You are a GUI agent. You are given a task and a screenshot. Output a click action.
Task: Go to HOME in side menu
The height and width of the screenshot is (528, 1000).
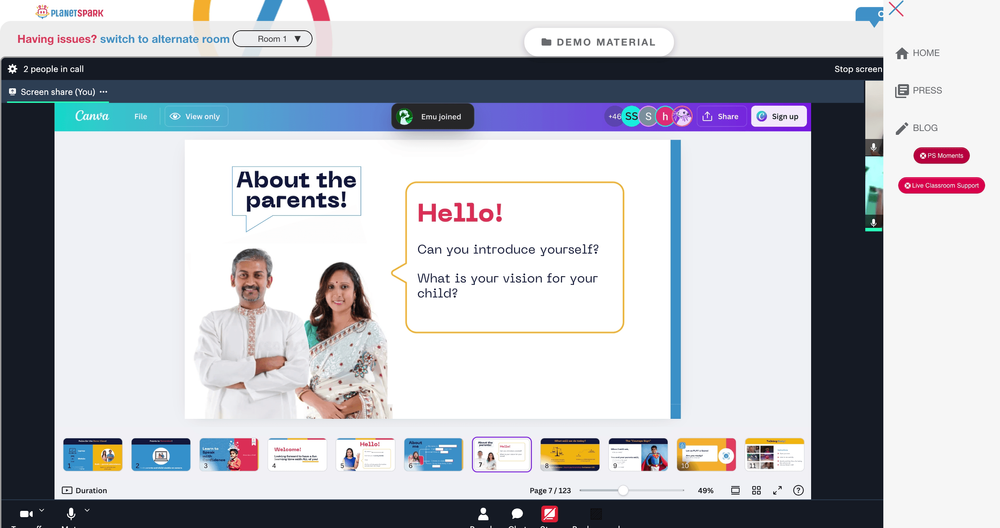tap(918, 53)
